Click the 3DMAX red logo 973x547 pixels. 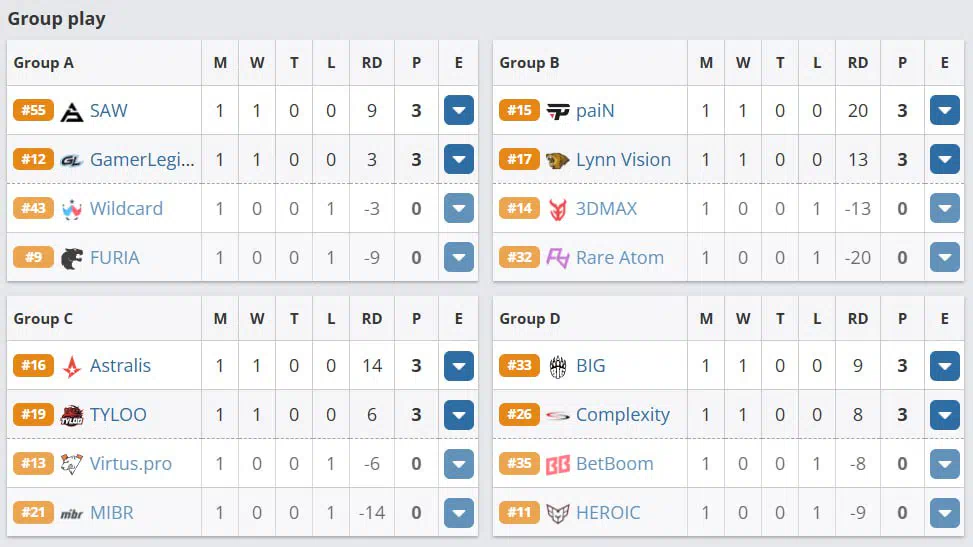[x=557, y=209]
